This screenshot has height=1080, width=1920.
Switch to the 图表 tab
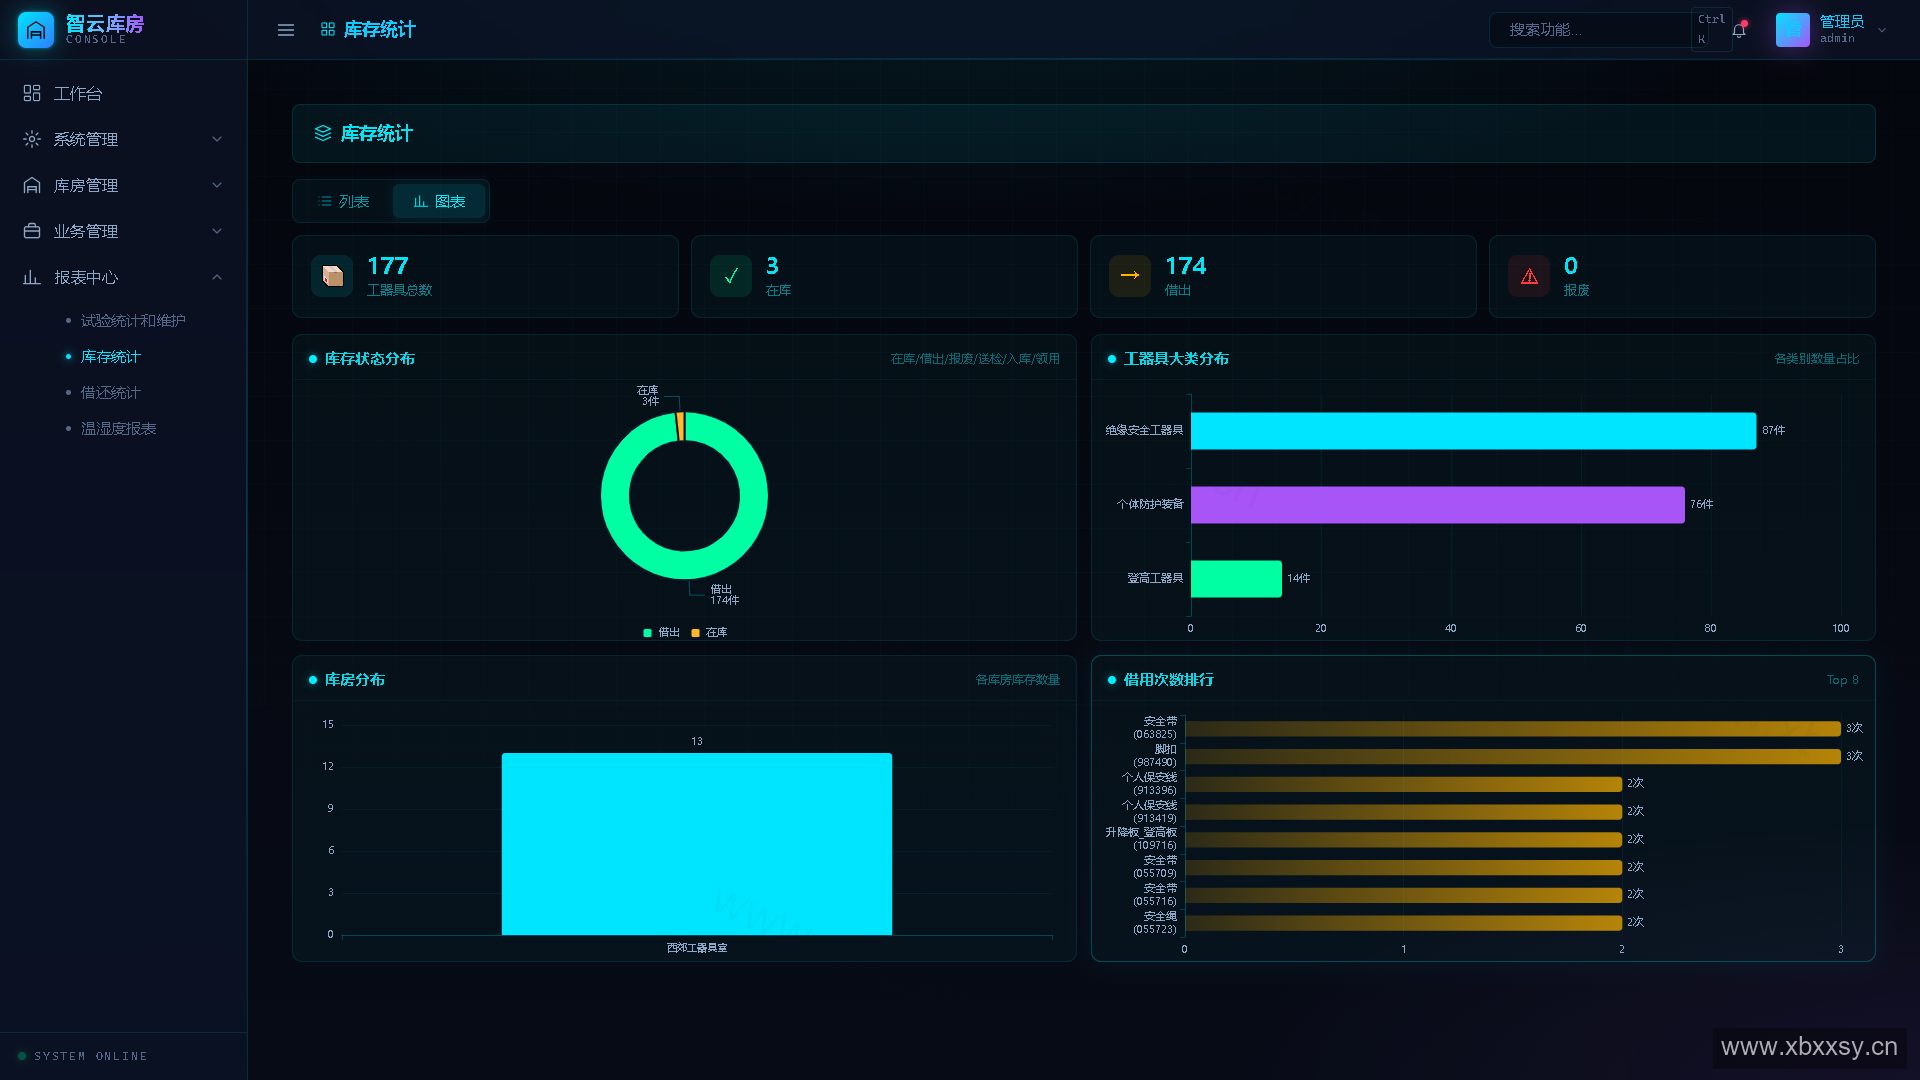439,201
